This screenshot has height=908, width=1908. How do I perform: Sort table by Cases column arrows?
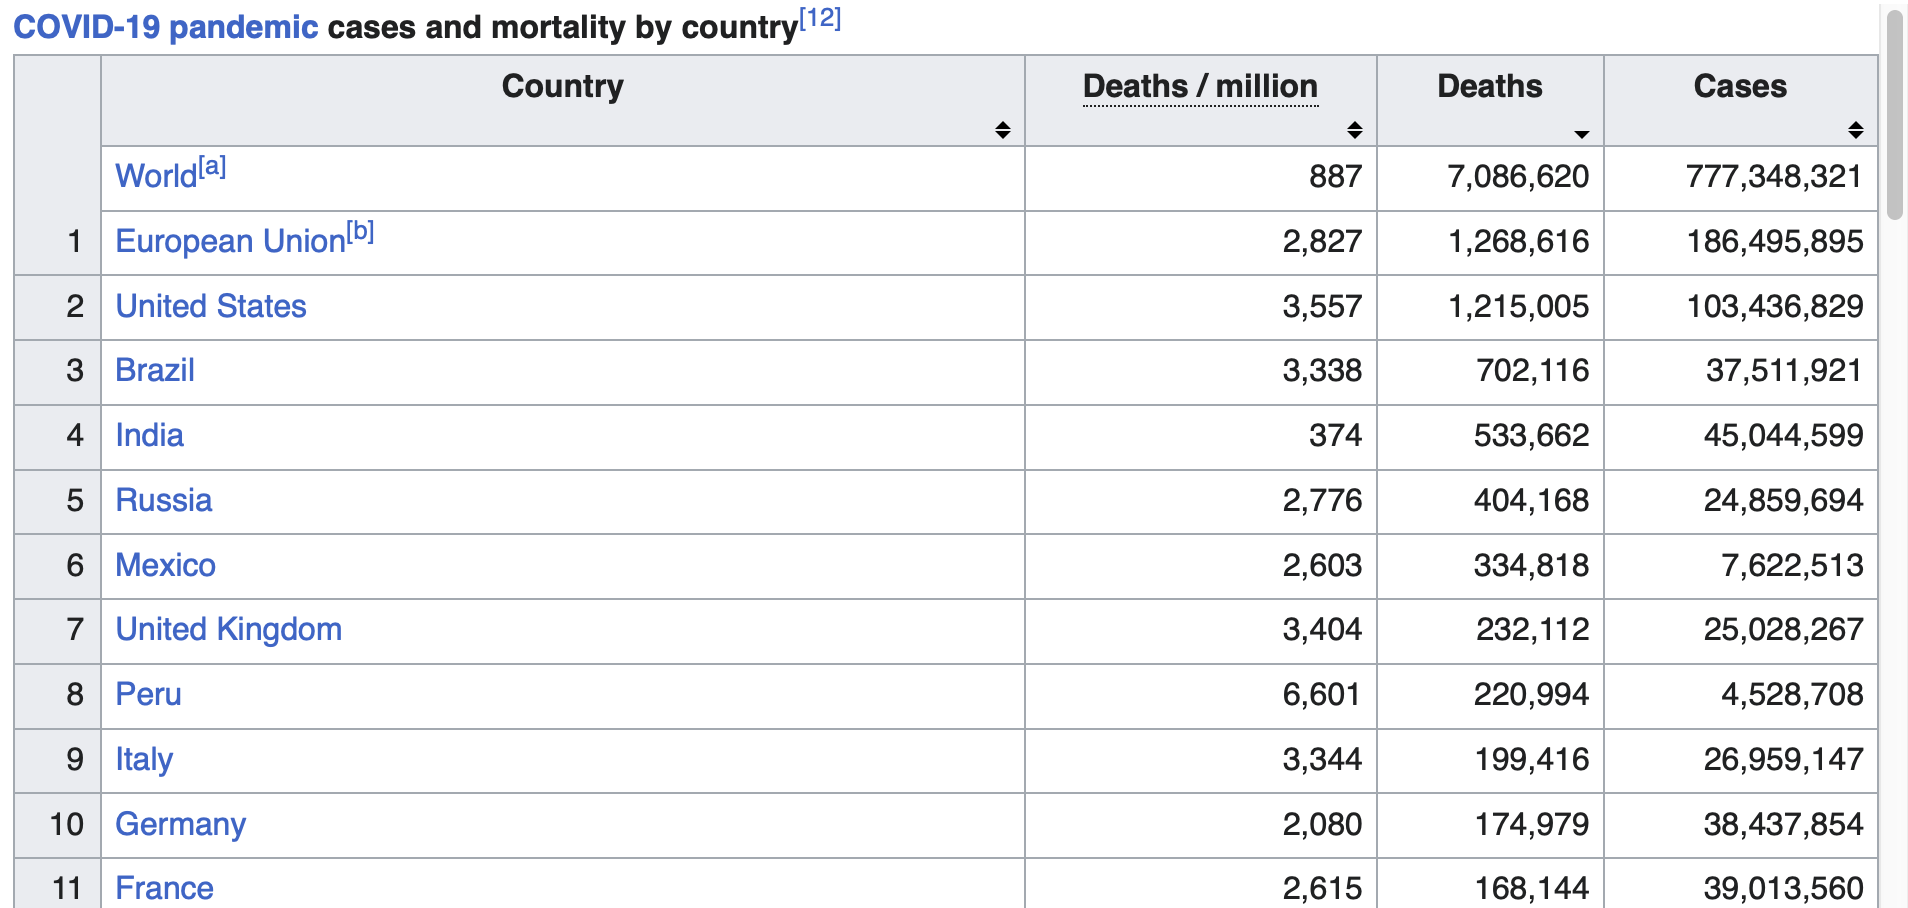point(1855,130)
